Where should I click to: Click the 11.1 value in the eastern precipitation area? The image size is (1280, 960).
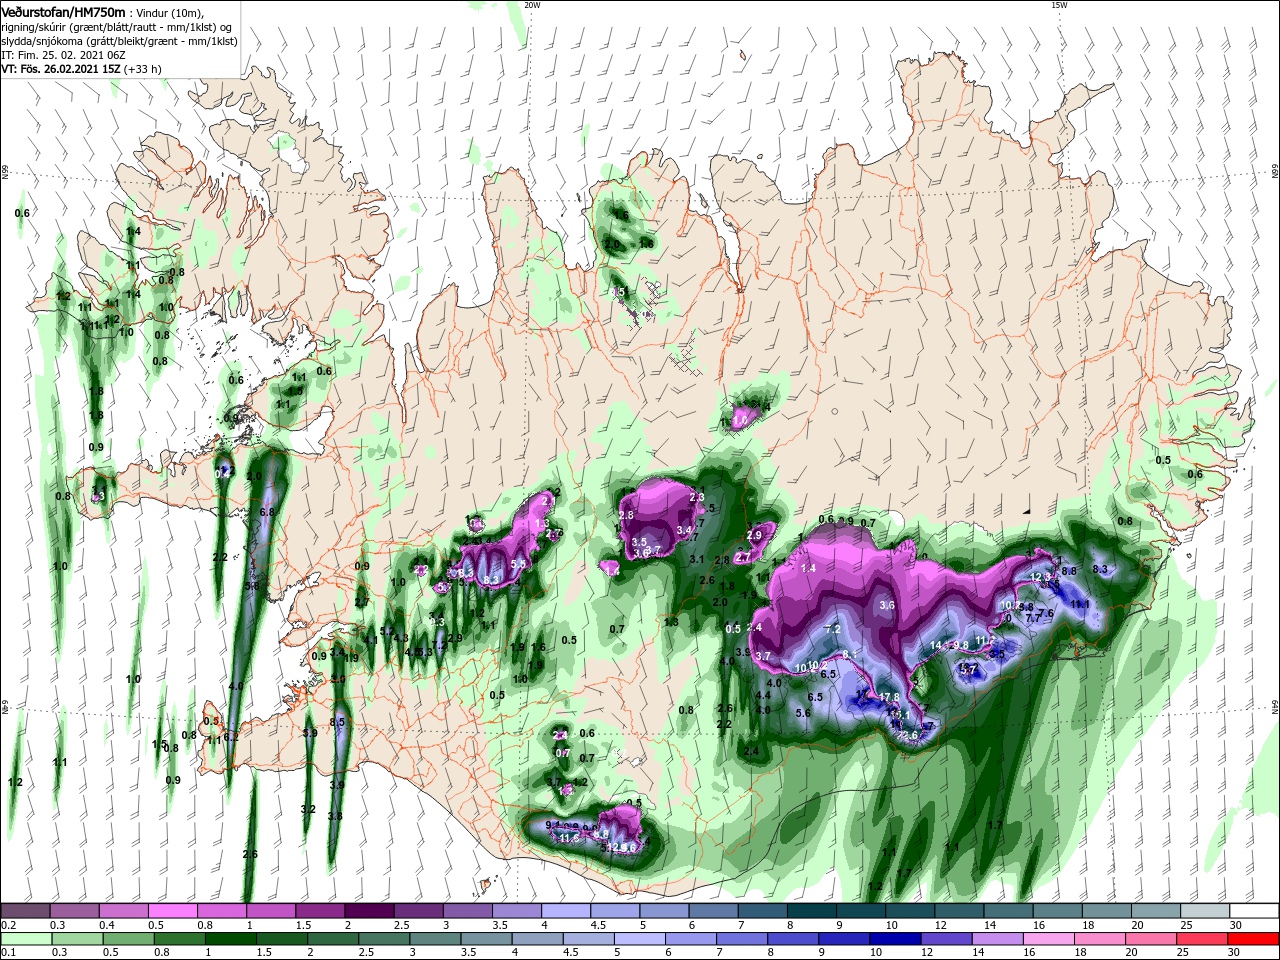click(x=1080, y=604)
